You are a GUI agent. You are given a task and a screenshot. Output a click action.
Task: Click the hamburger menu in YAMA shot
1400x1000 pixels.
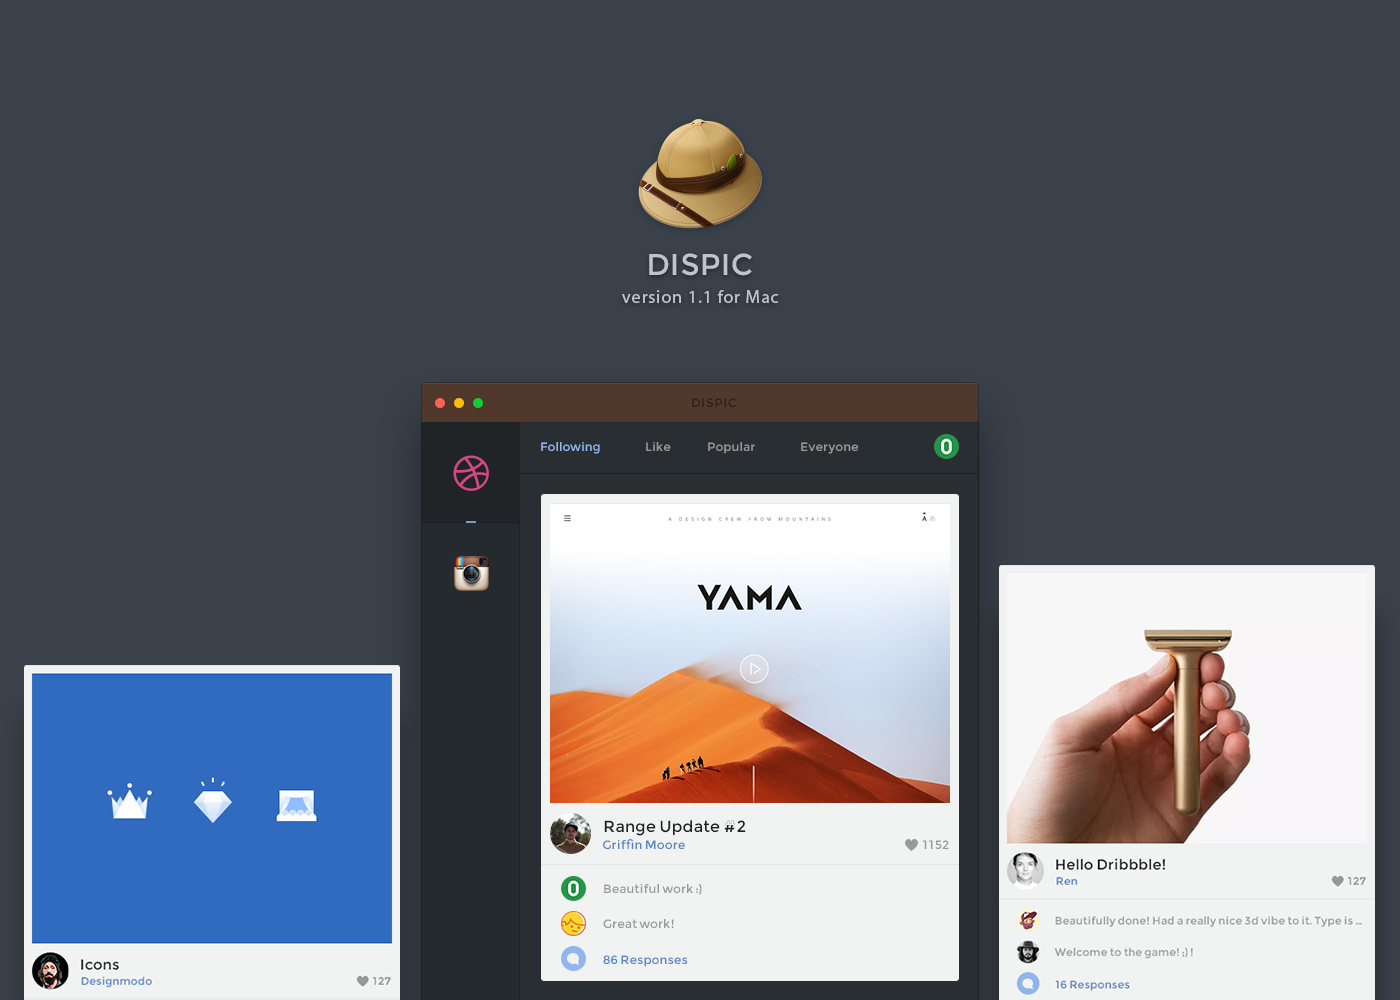[x=567, y=518]
